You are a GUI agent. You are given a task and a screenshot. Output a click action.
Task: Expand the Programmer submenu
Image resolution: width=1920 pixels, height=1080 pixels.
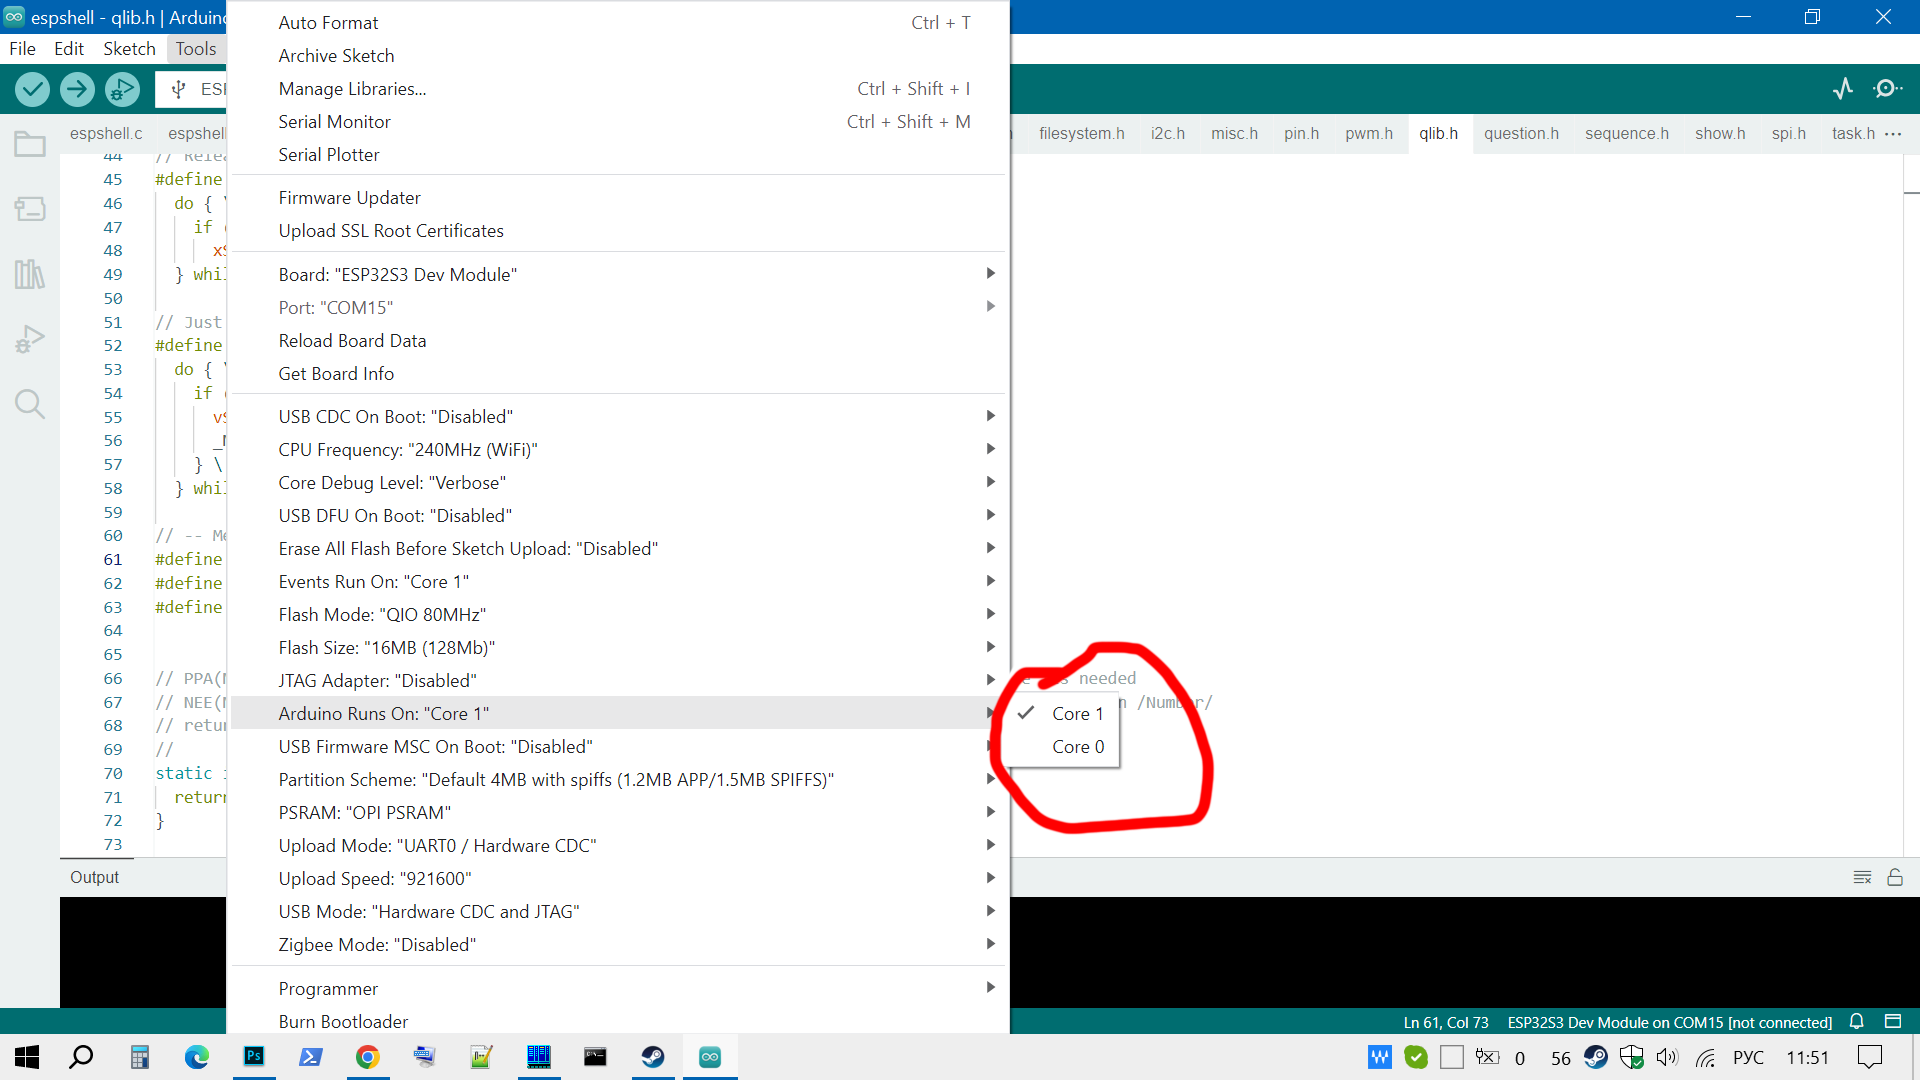(x=618, y=989)
